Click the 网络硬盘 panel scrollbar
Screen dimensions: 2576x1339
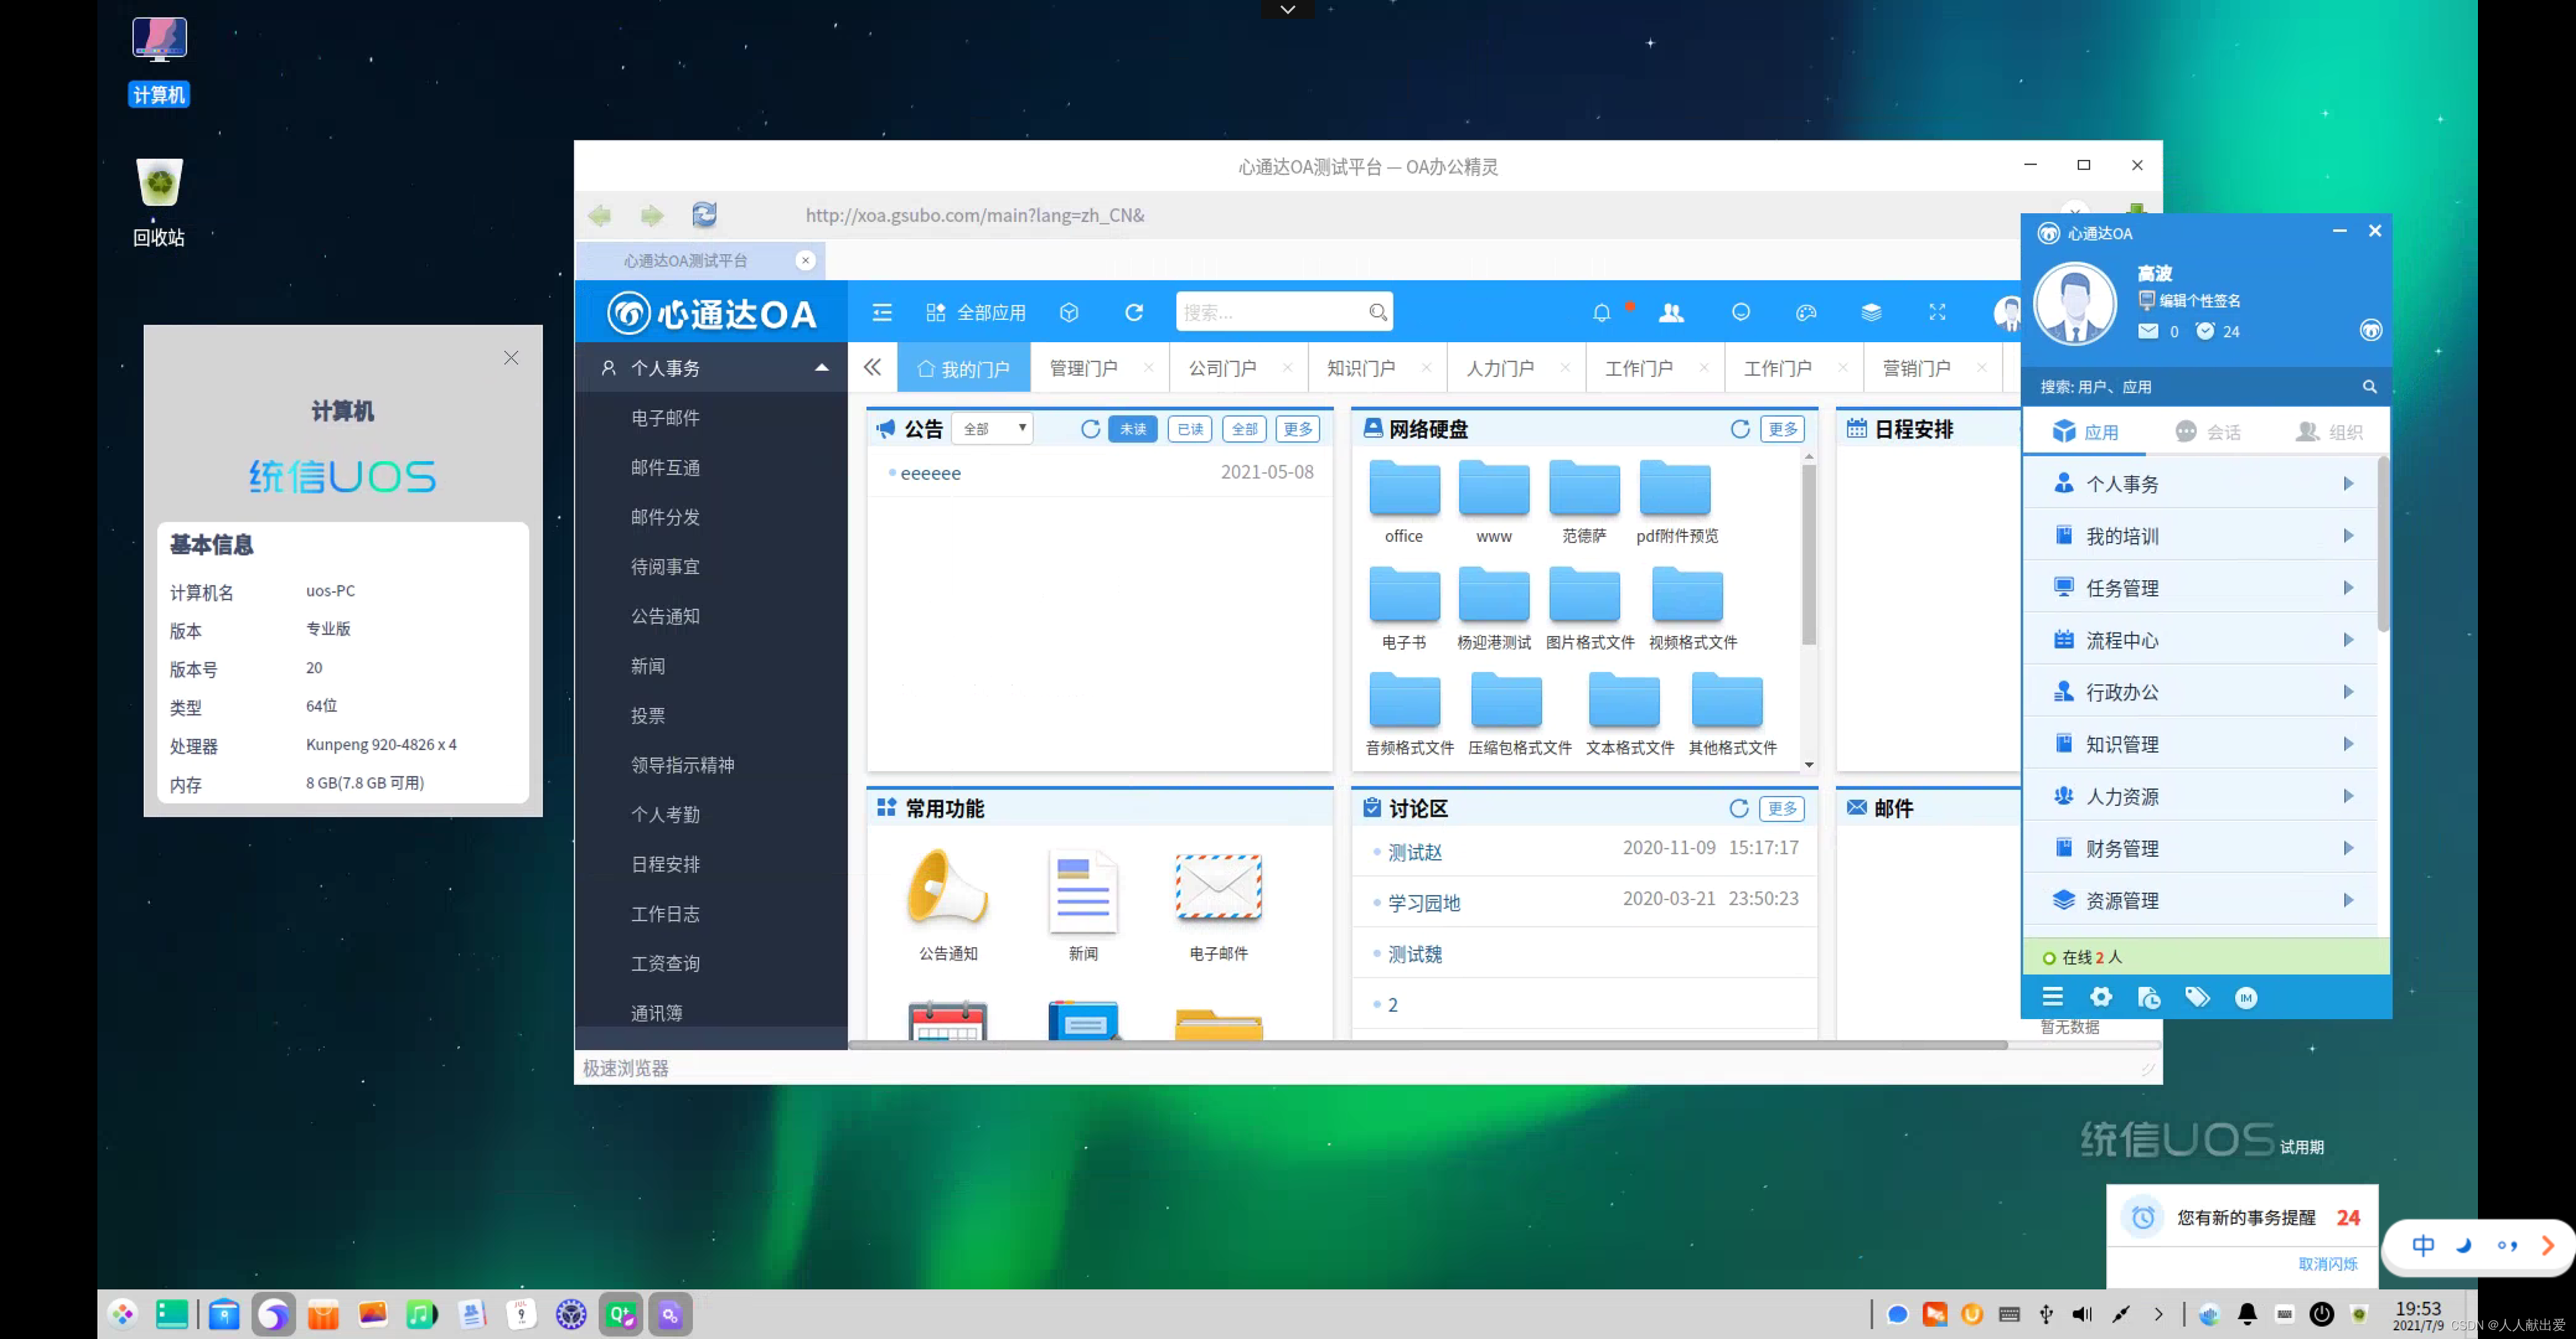(x=1809, y=555)
